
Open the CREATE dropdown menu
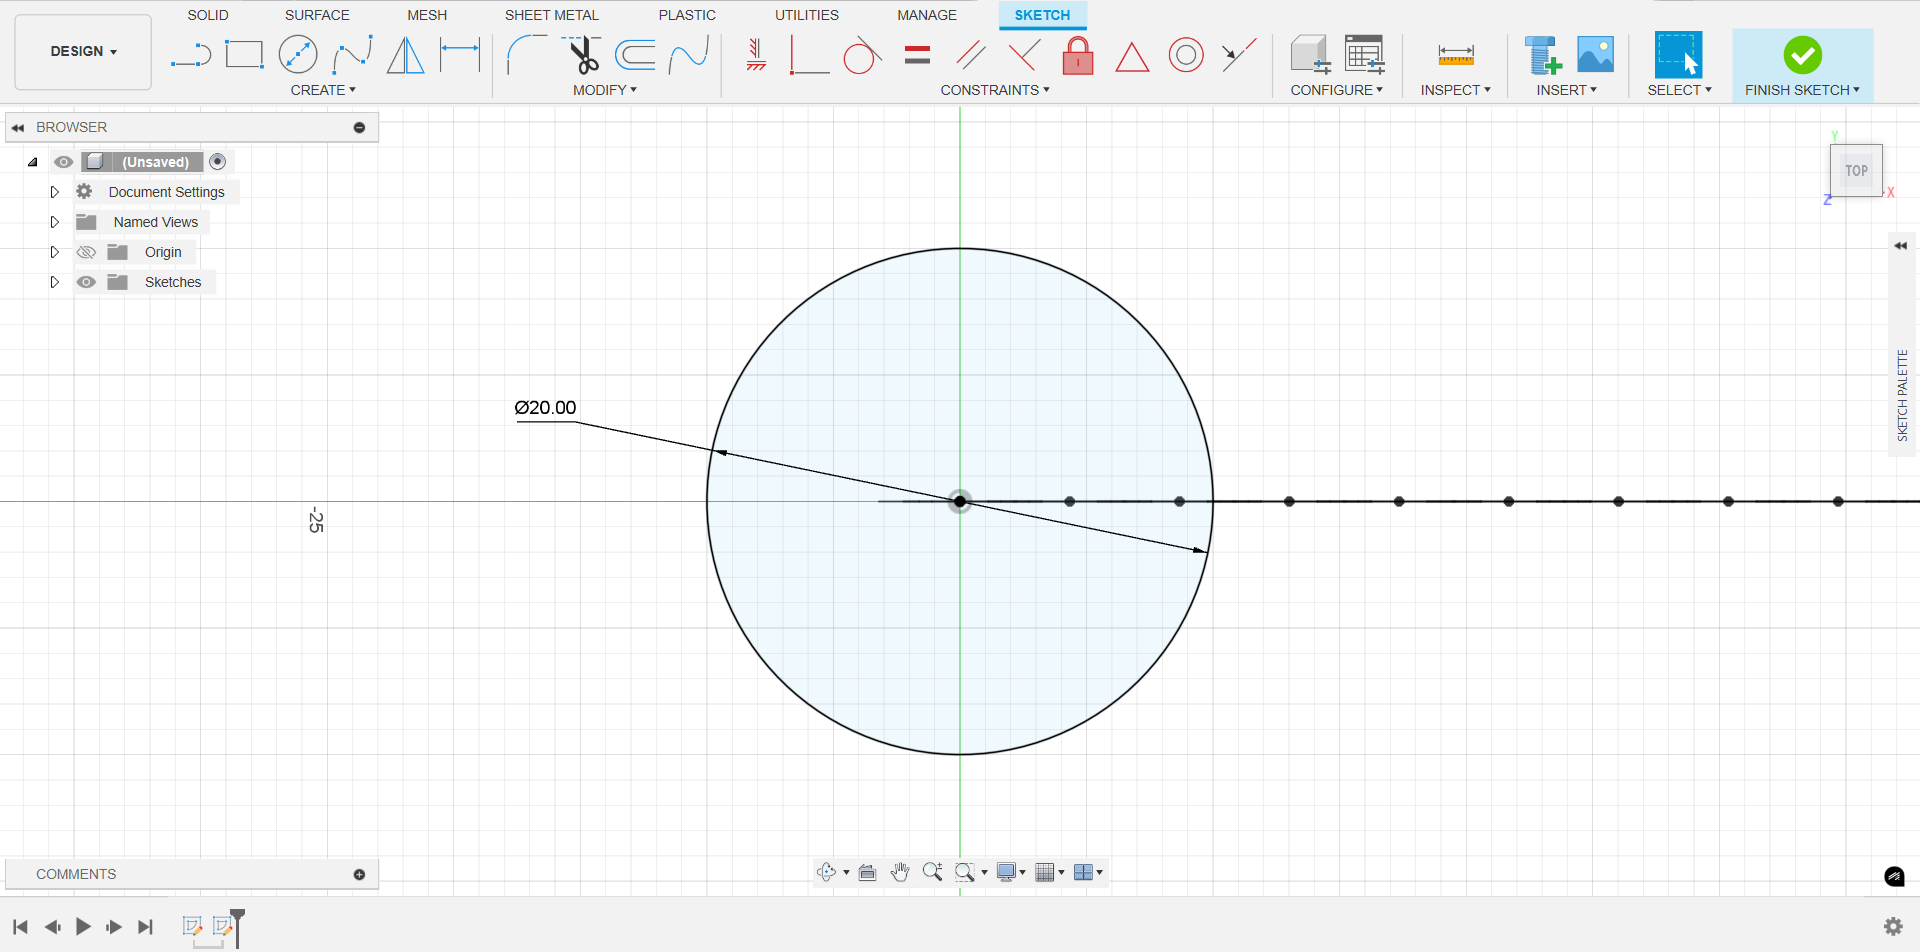[323, 90]
